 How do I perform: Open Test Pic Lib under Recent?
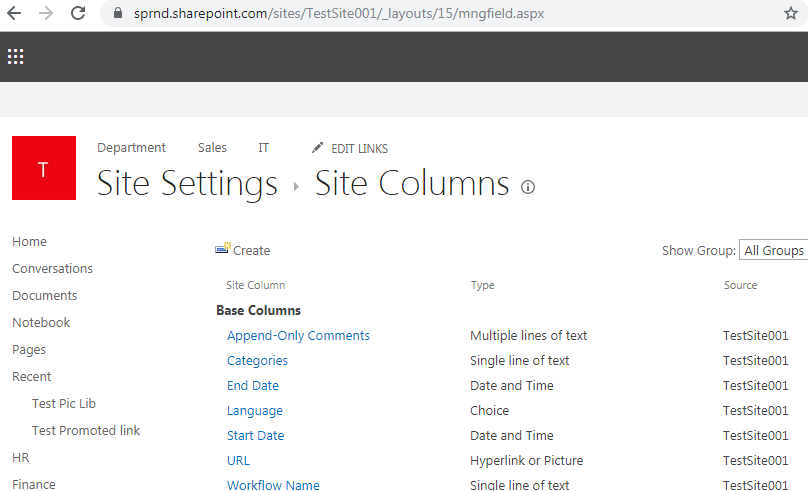pyautogui.click(x=64, y=403)
